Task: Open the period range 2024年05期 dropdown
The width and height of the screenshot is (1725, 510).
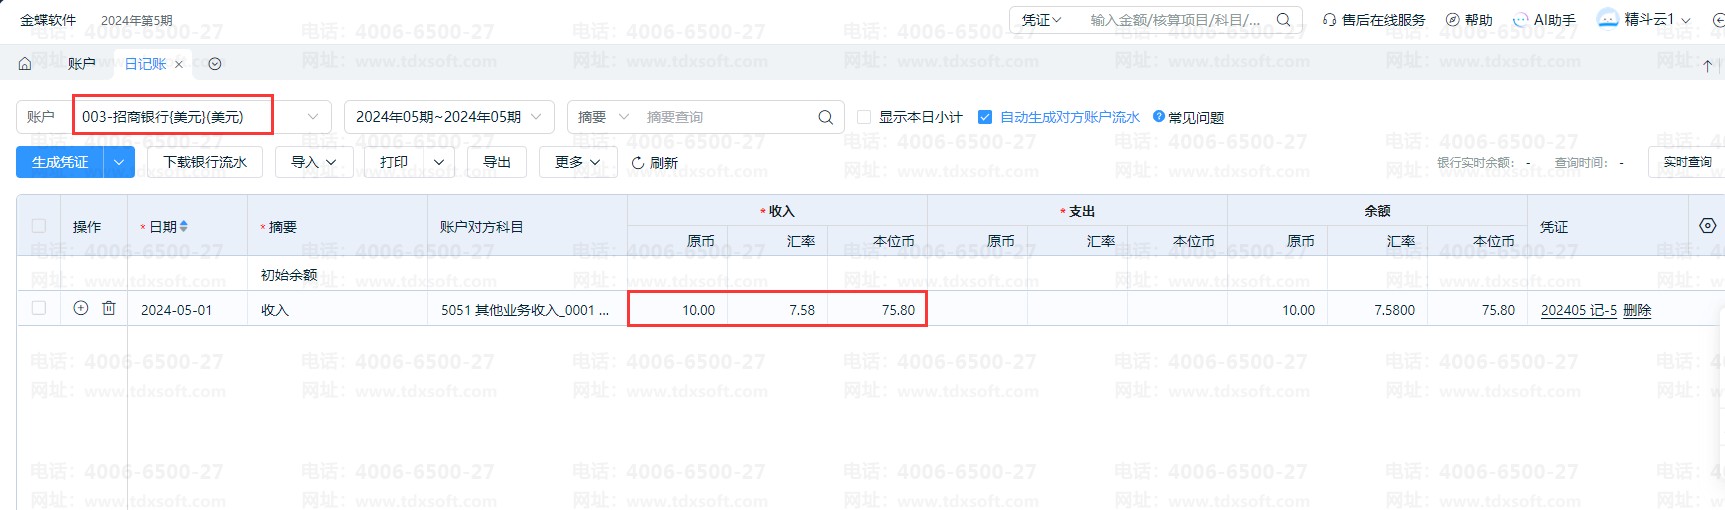Action: click(448, 117)
